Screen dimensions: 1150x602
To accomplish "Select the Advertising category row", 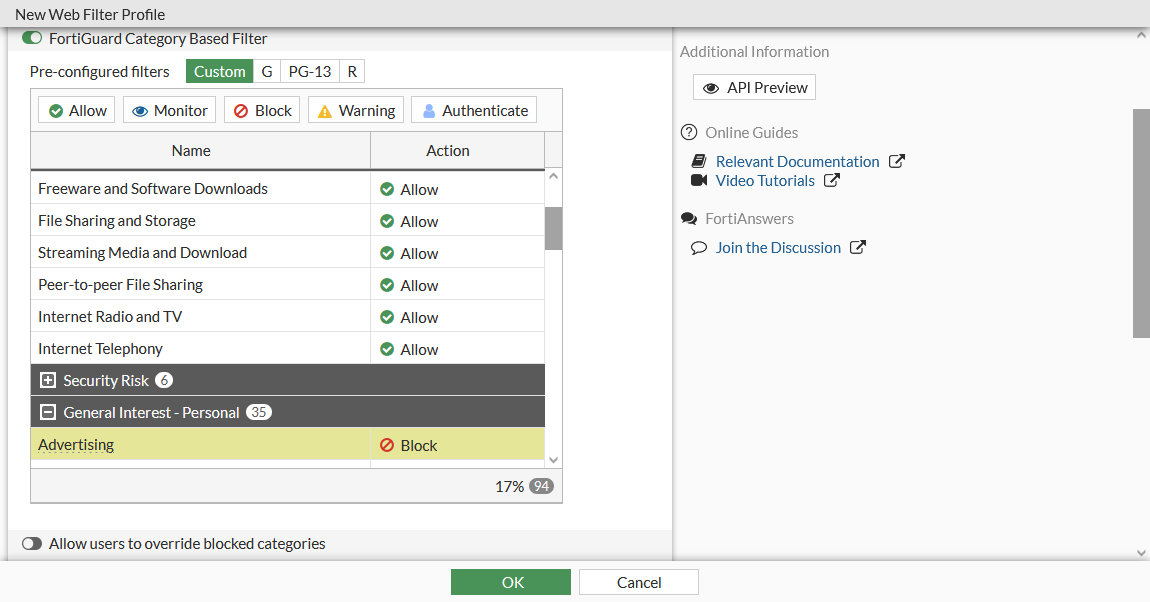I will pos(200,444).
